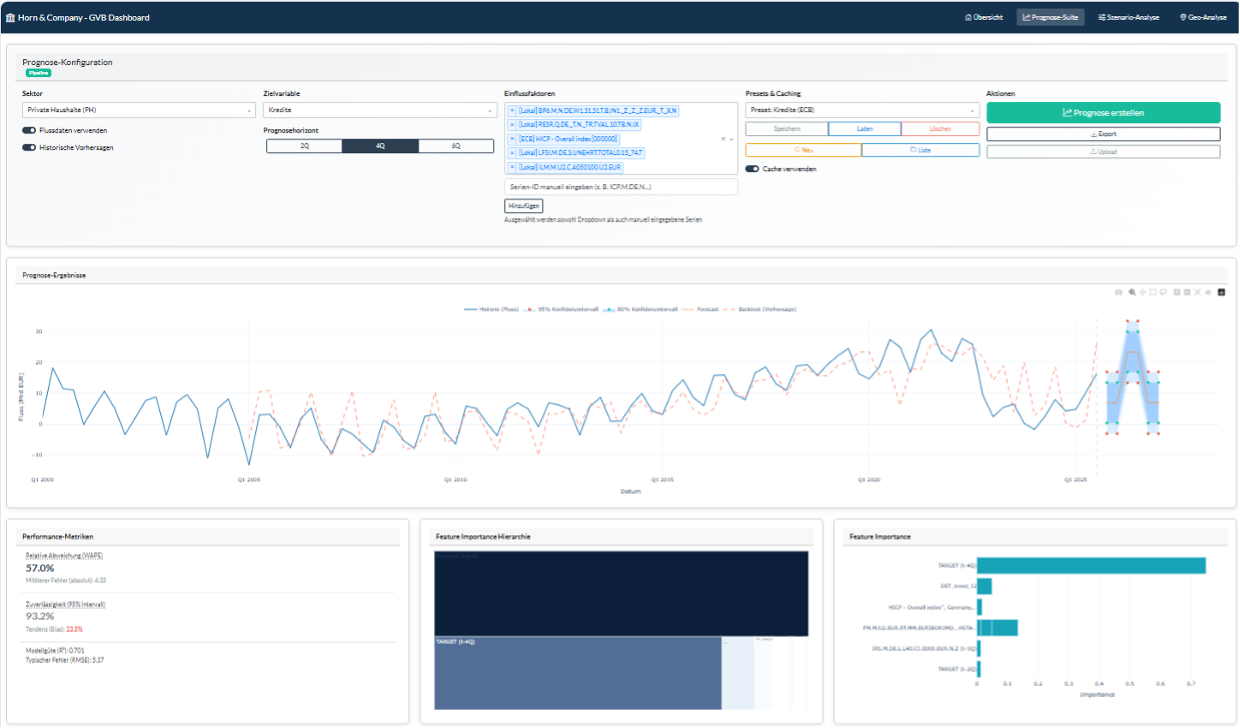The width and height of the screenshot is (1240, 728).
Task: Pick the lasso select chart tool
Action: tap(1163, 292)
